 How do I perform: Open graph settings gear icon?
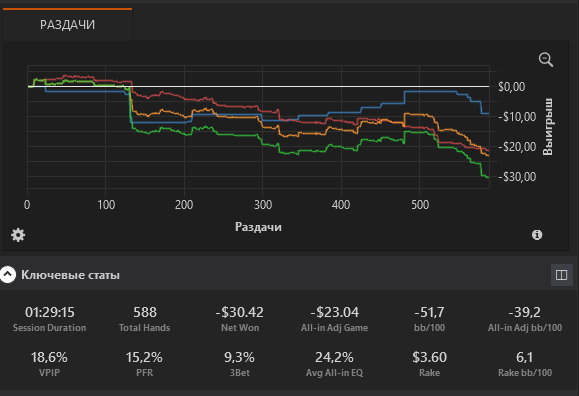[x=18, y=235]
